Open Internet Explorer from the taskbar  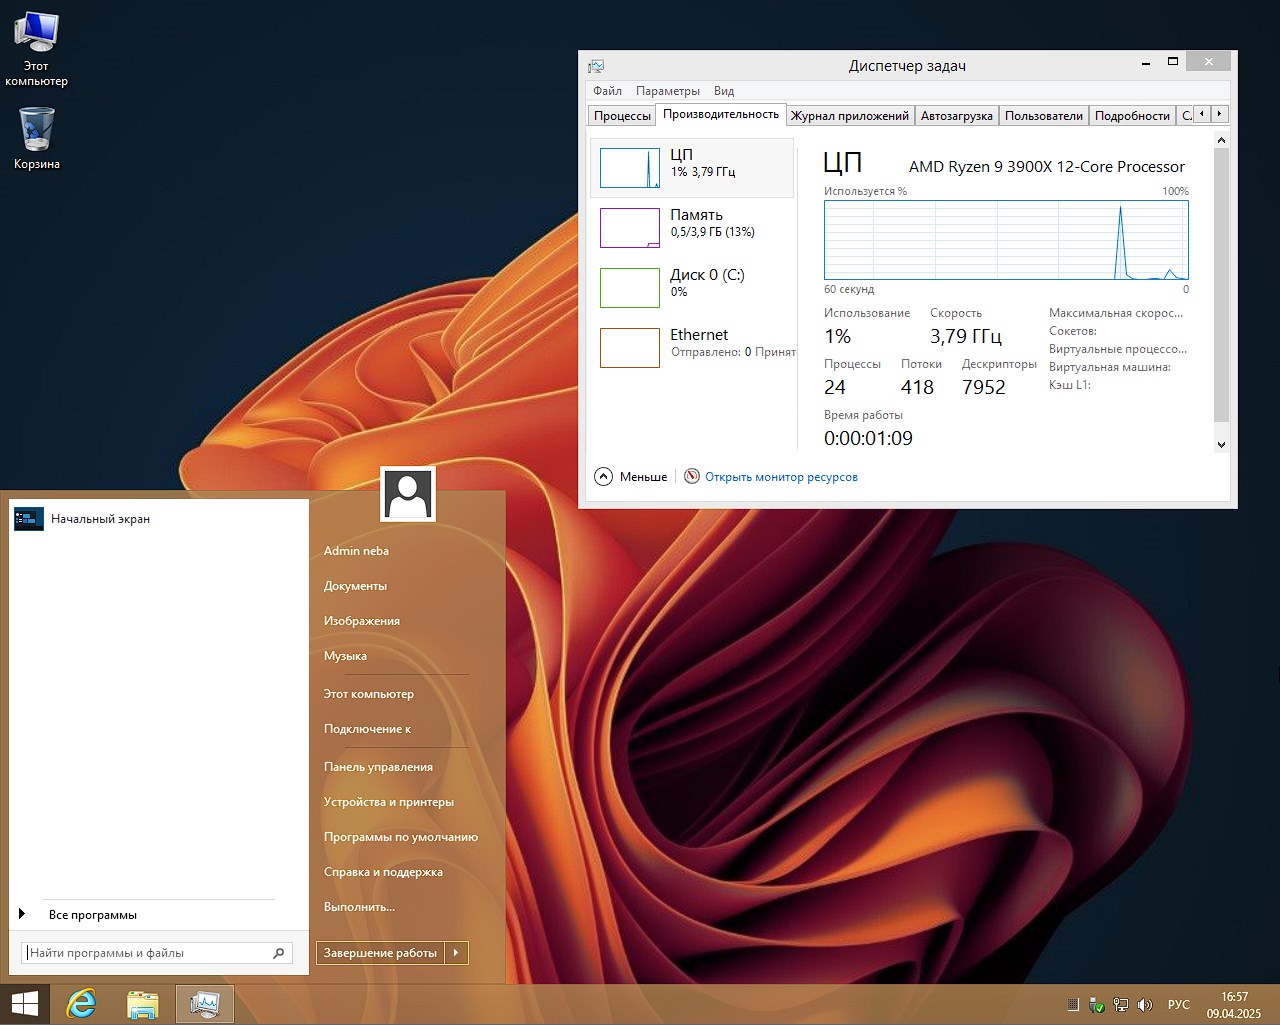81,1004
